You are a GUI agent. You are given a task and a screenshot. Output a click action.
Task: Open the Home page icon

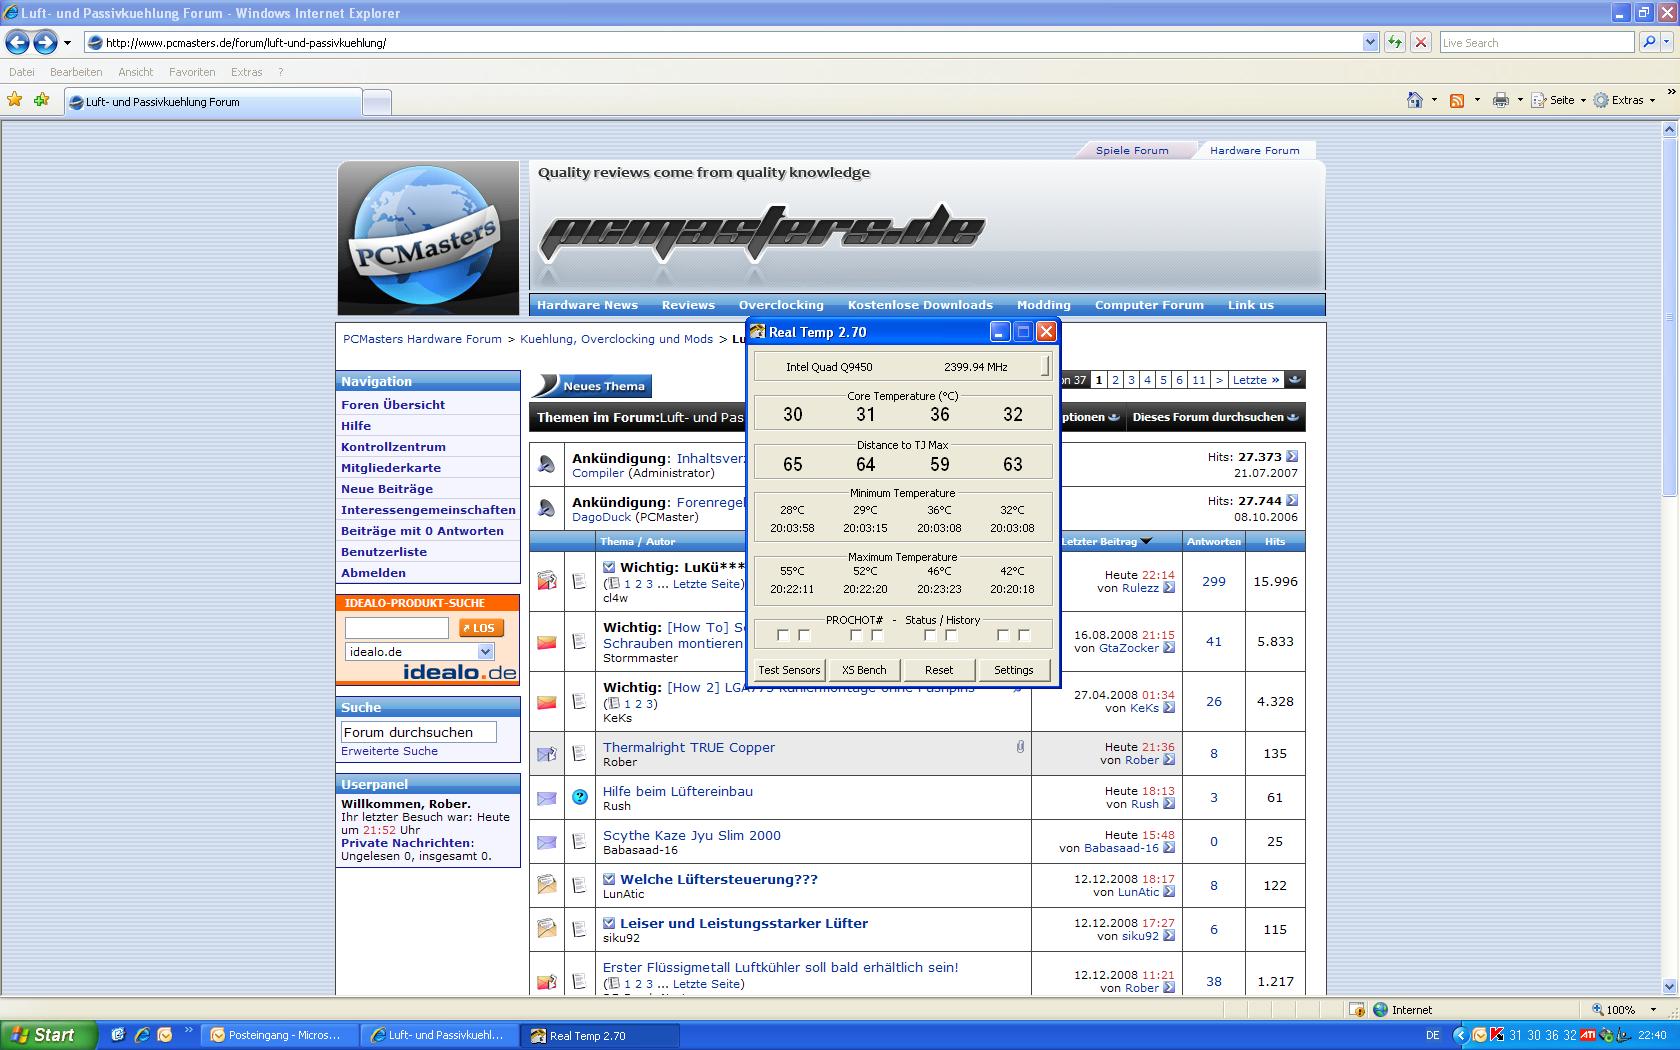tap(1414, 100)
